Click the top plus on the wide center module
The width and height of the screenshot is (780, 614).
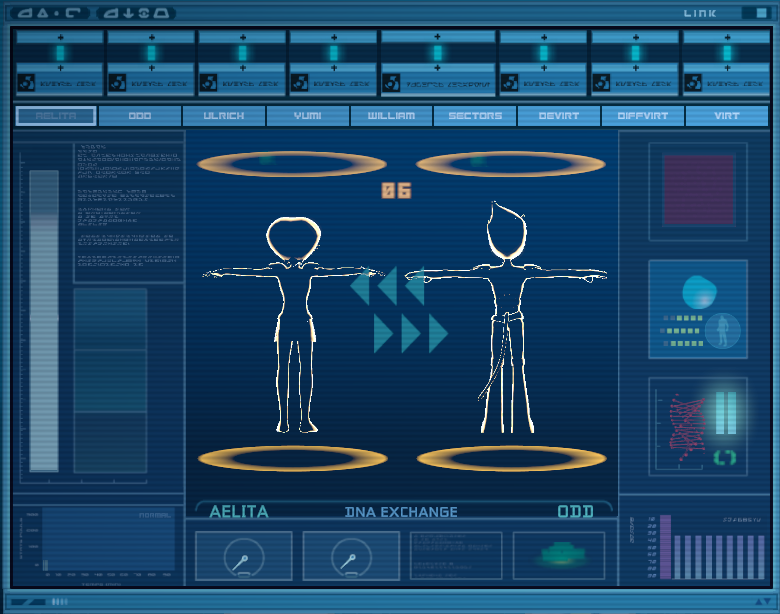(x=437, y=37)
